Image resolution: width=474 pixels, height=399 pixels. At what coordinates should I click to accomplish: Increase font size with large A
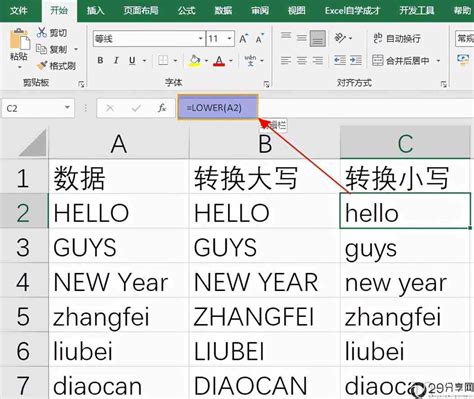tap(244, 39)
